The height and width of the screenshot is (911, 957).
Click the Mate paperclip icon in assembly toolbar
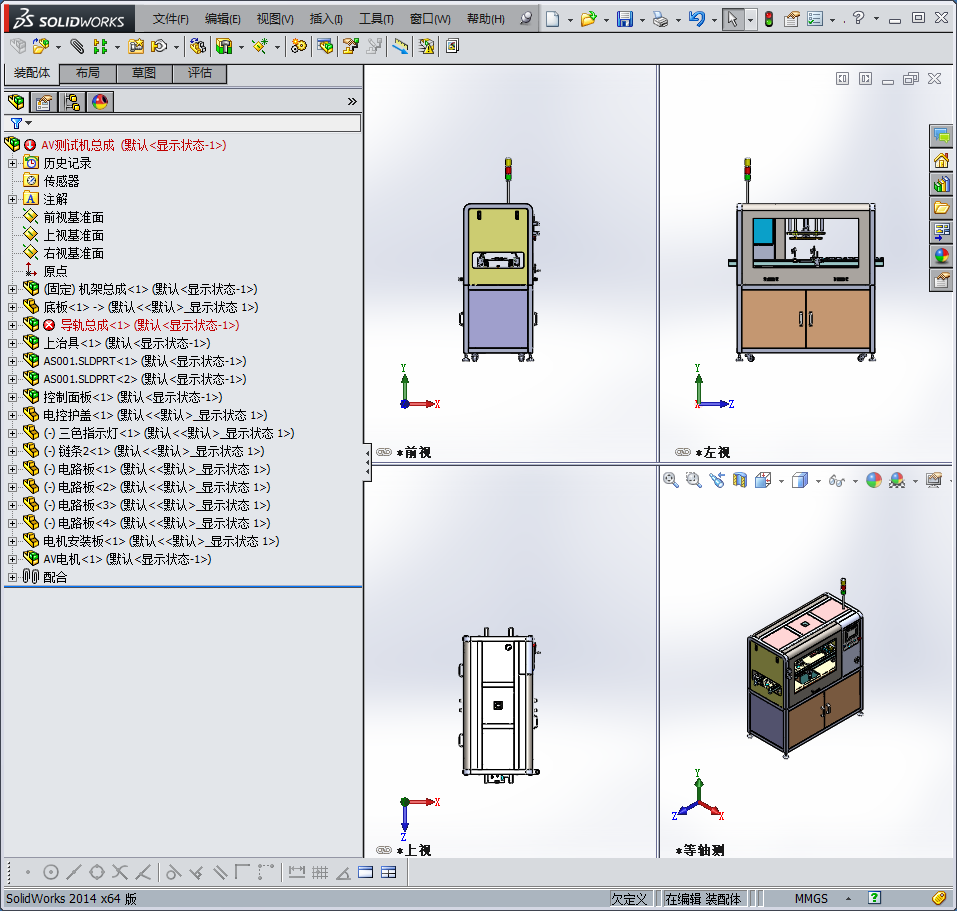click(77, 46)
